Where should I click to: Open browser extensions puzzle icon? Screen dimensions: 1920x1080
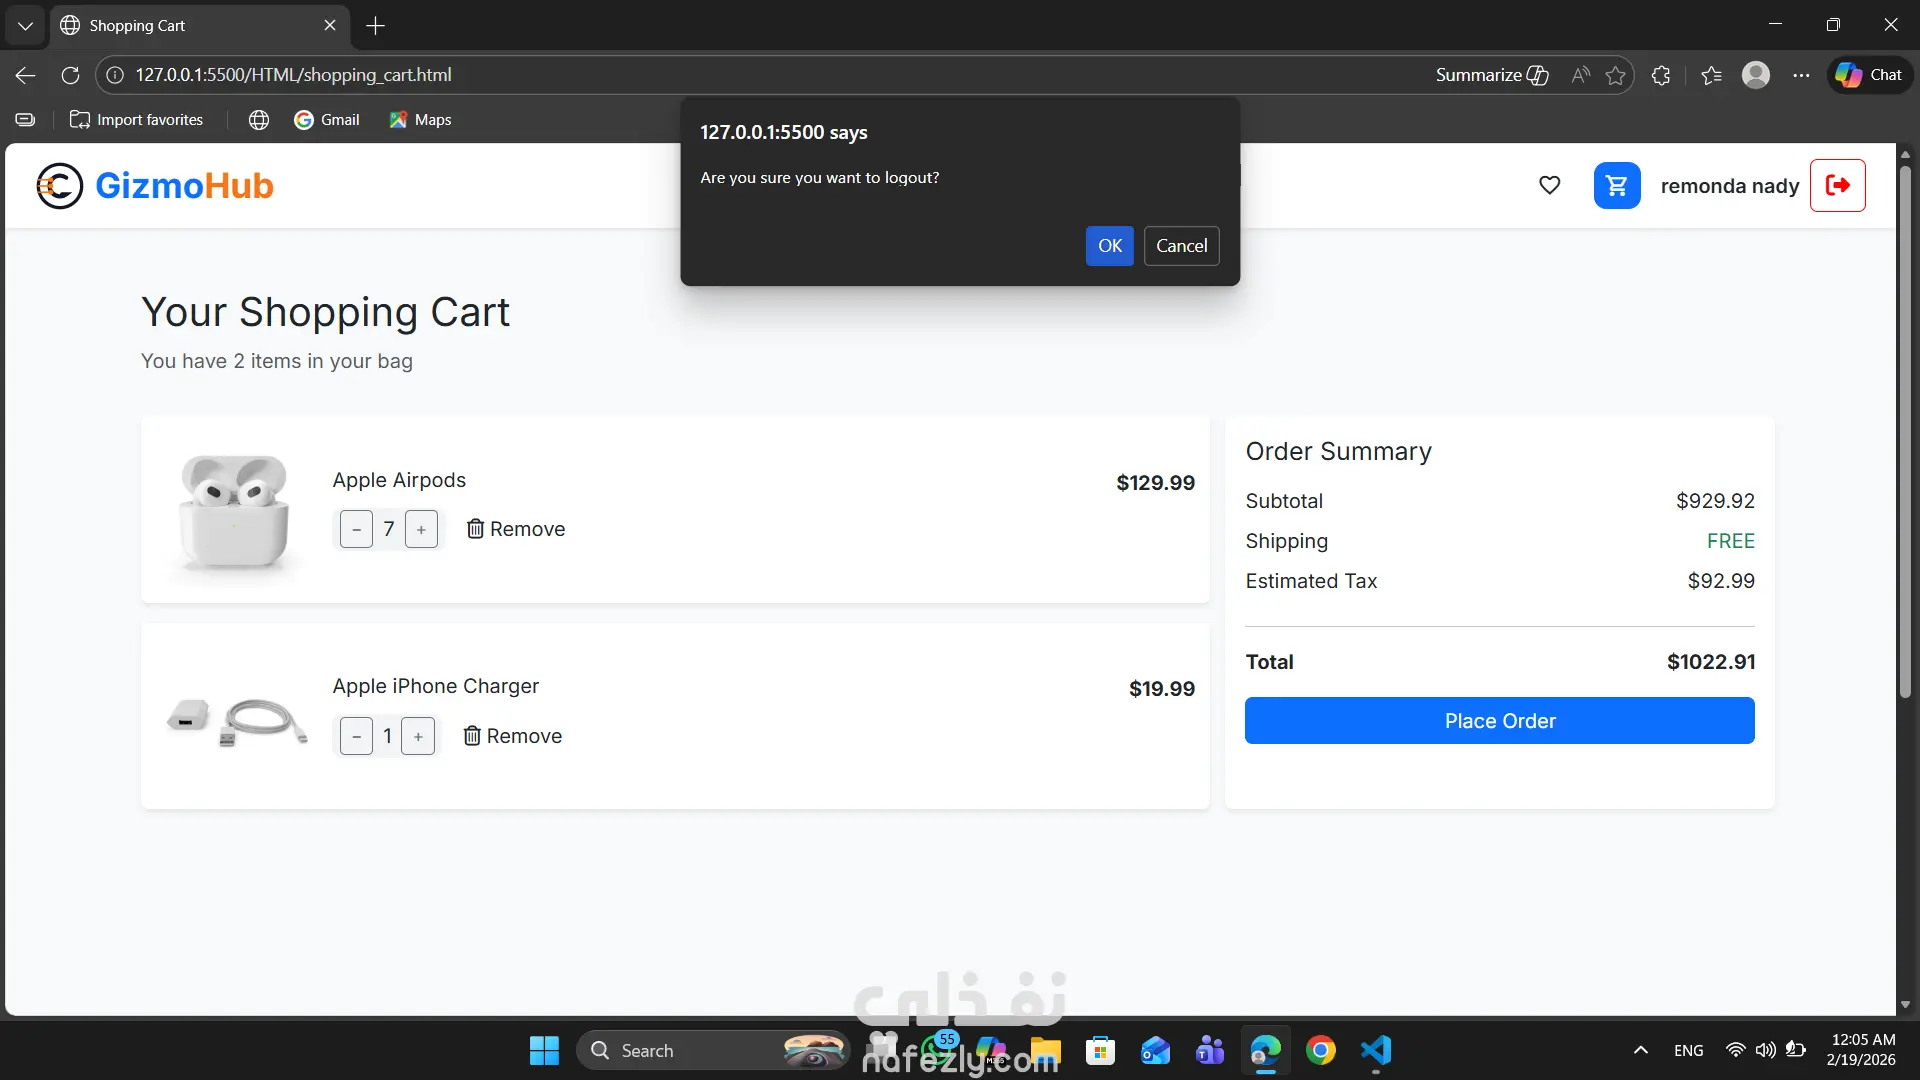point(1661,75)
